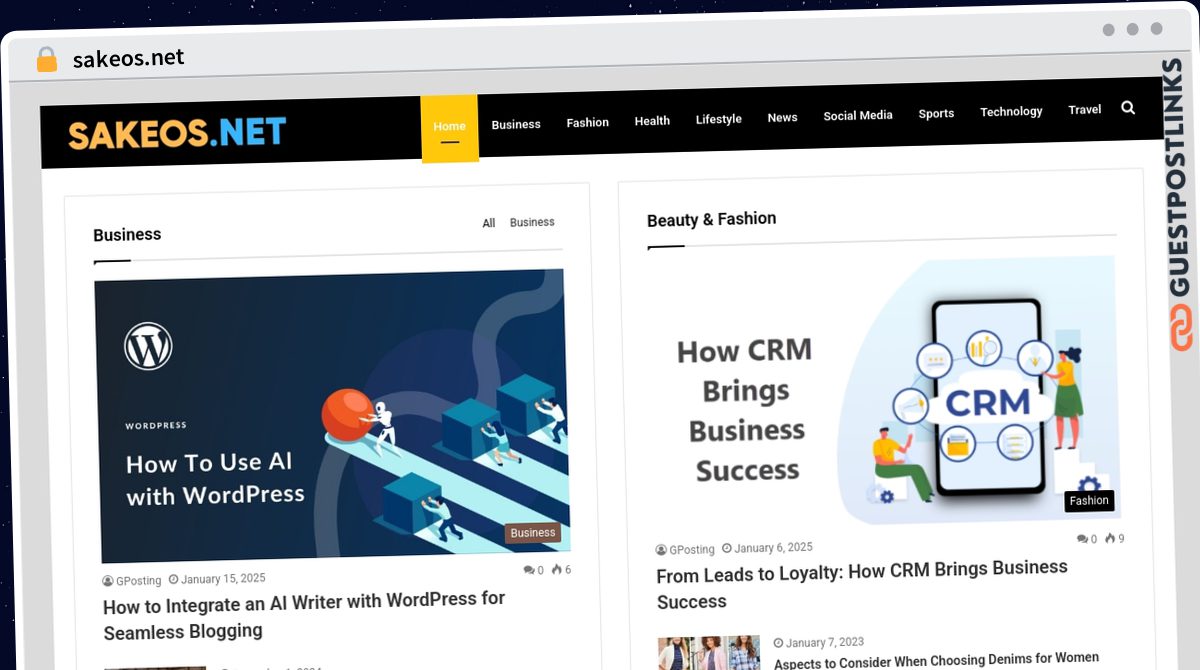Click author avatar icon next to January 15 post
The width and height of the screenshot is (1200, 670).
coord(108,581)
